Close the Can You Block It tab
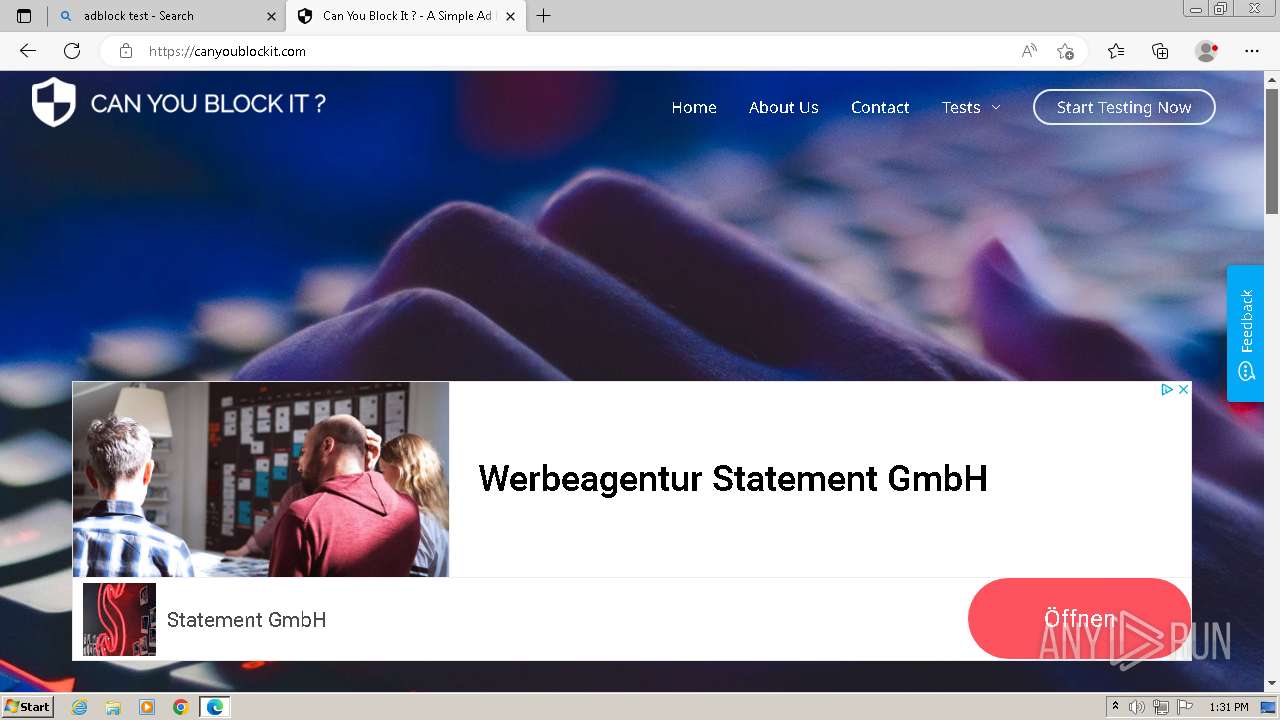The width and height of the screenshot is (1280, 720). [x=511, y=16]
